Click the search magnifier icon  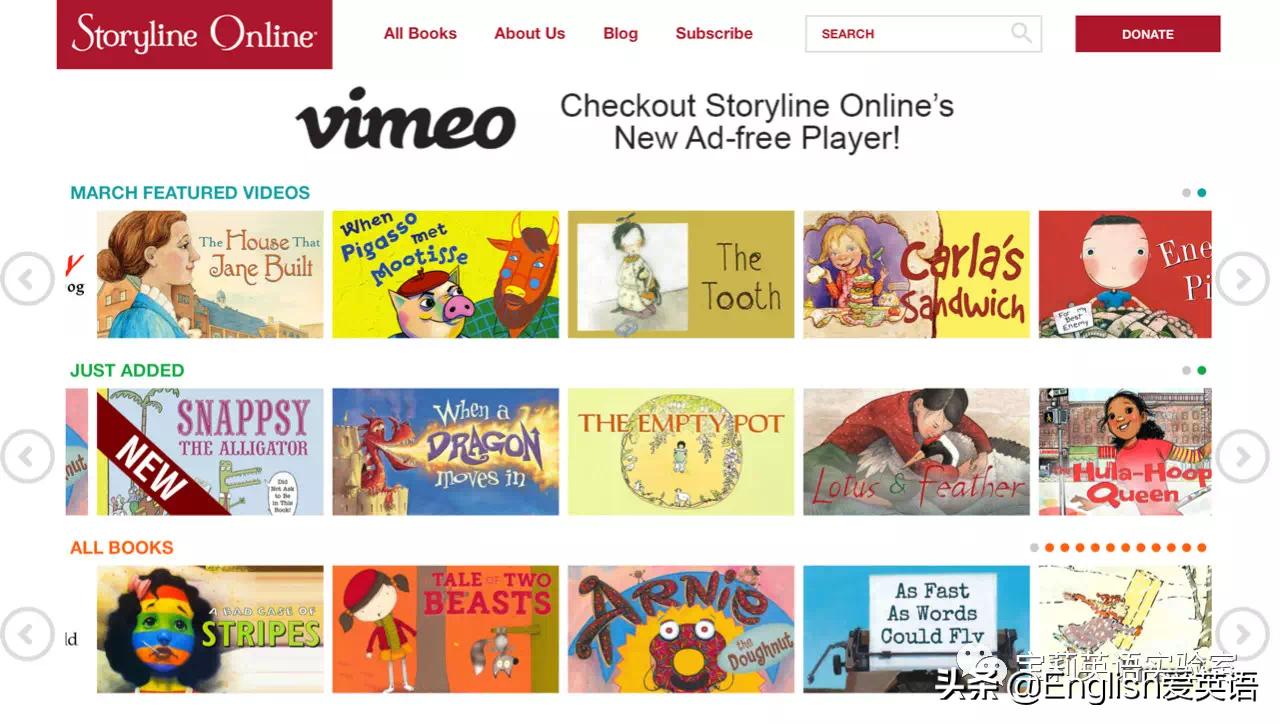pos(1021,33)
